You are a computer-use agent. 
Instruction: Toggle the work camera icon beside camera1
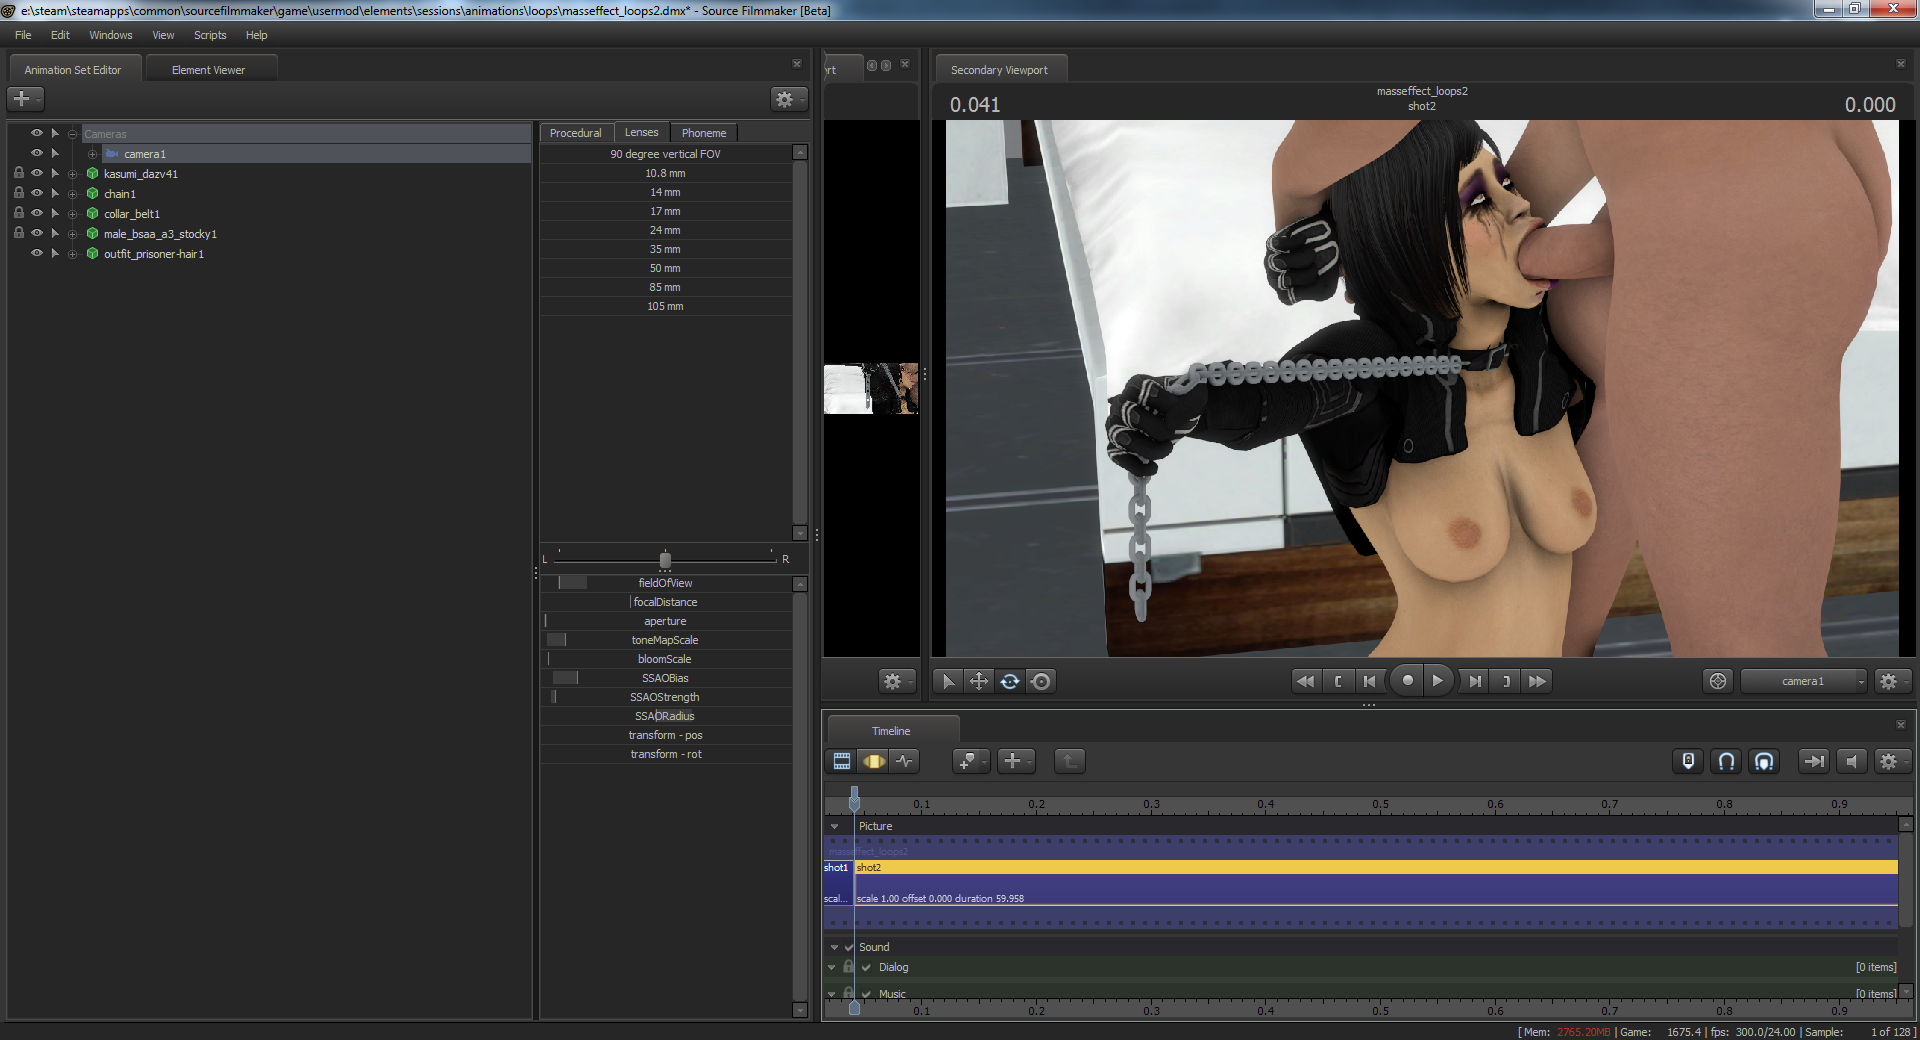[1718, 681]
